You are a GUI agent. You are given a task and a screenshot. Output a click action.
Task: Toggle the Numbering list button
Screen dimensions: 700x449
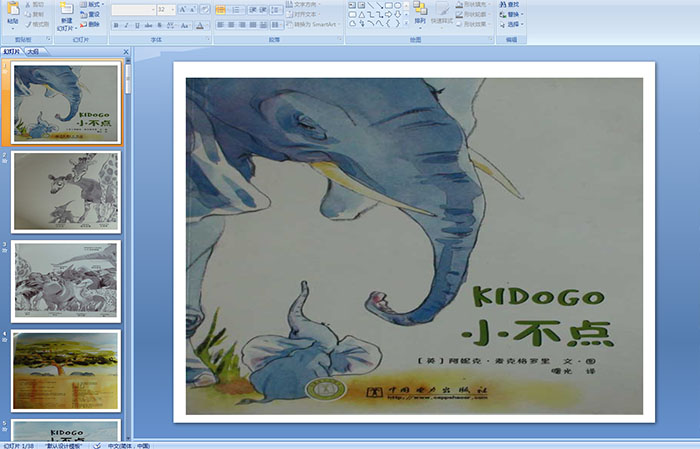coord(236,9)
